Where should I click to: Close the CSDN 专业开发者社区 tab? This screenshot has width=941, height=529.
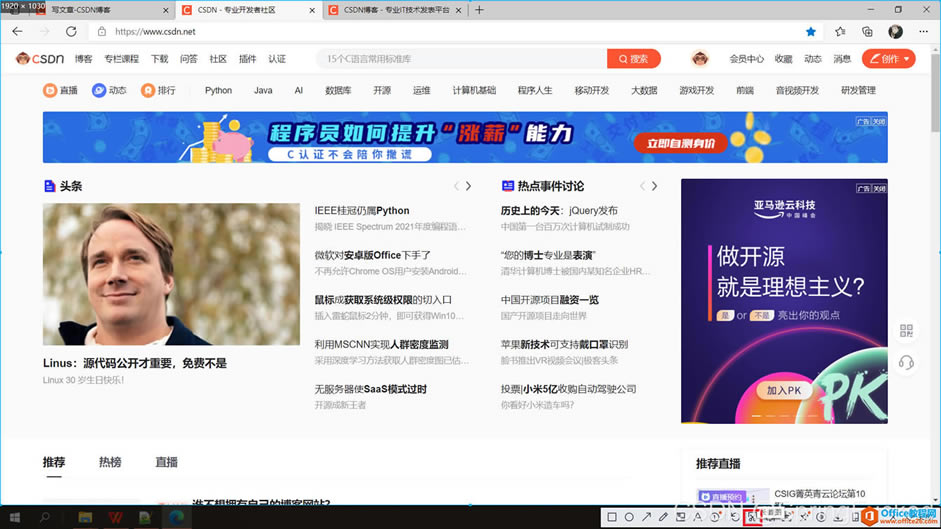pyautogui.click(x=312, y=10)
